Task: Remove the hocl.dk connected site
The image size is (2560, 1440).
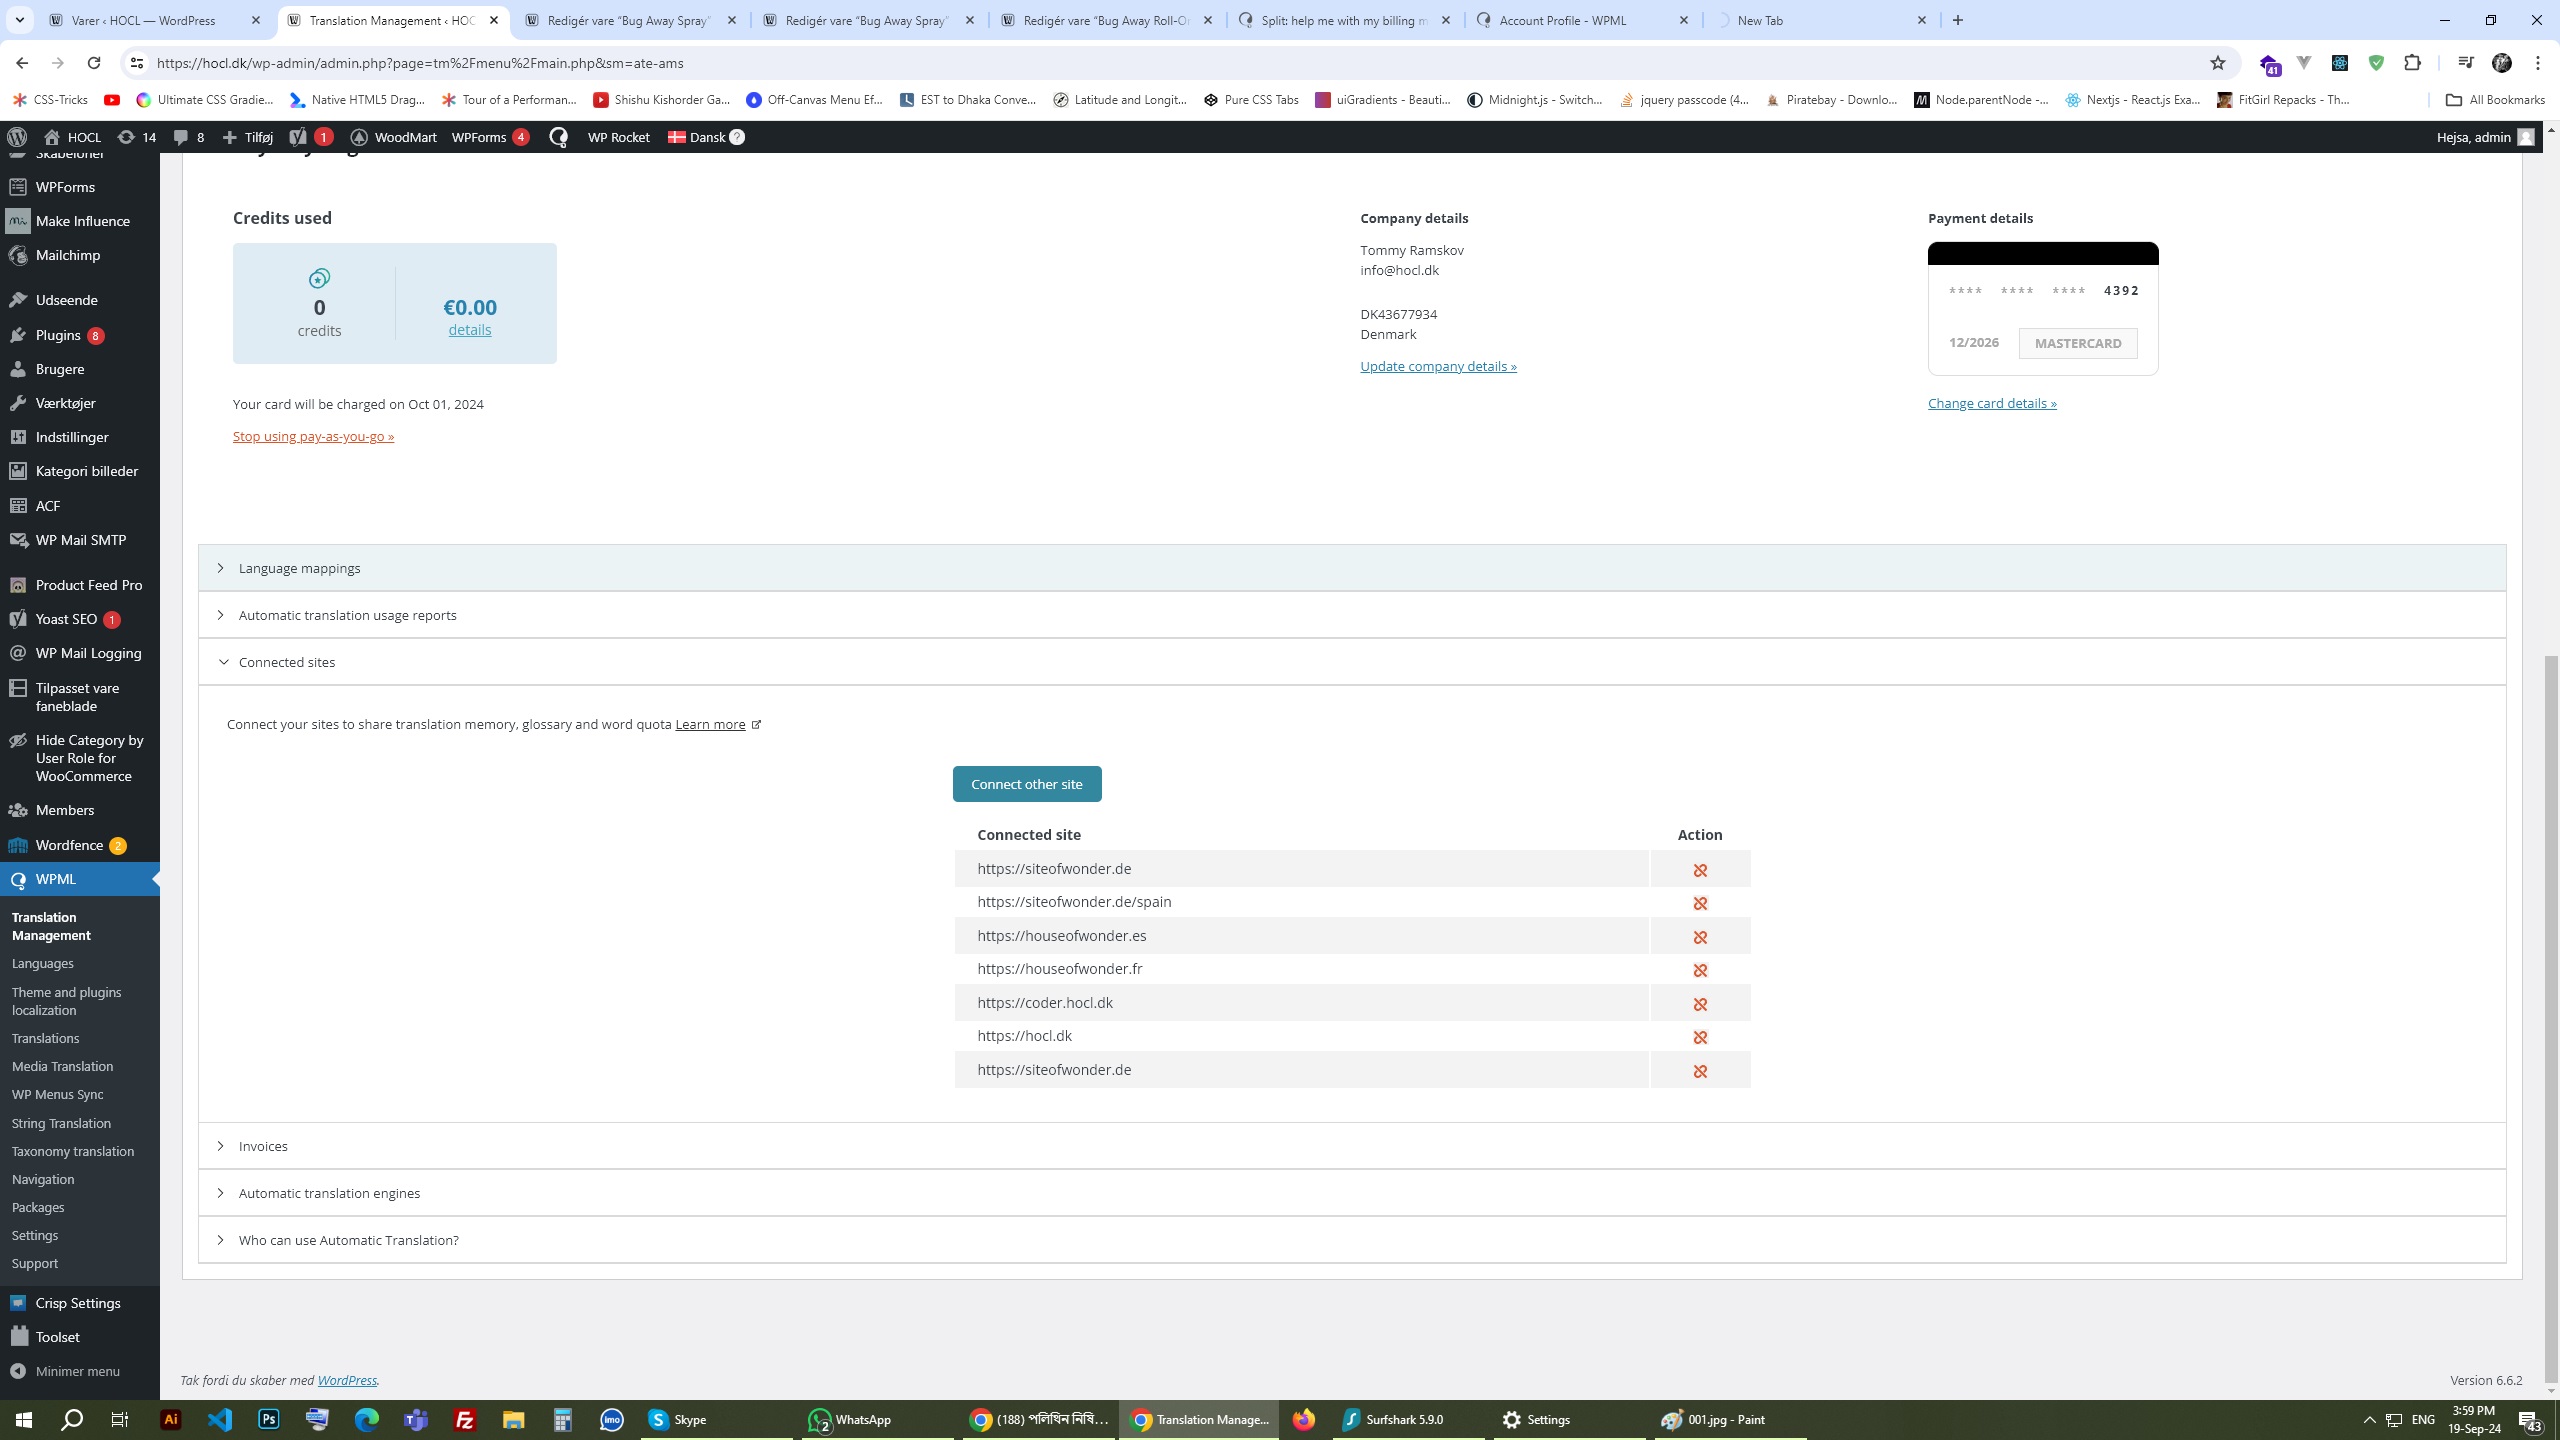Action: click(x=1700, y=1037)
